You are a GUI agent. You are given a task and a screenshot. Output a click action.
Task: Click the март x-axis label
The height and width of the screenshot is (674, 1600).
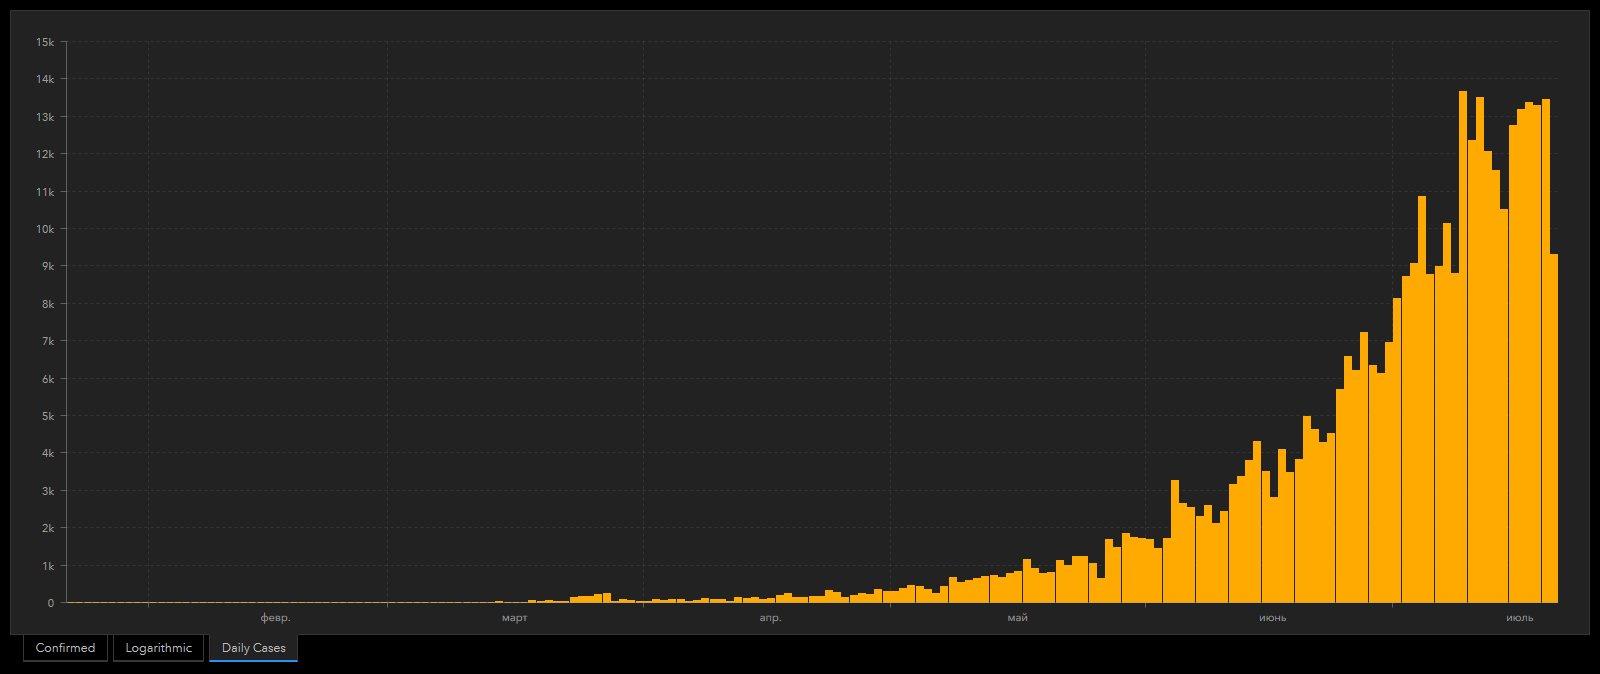point(514,618)
